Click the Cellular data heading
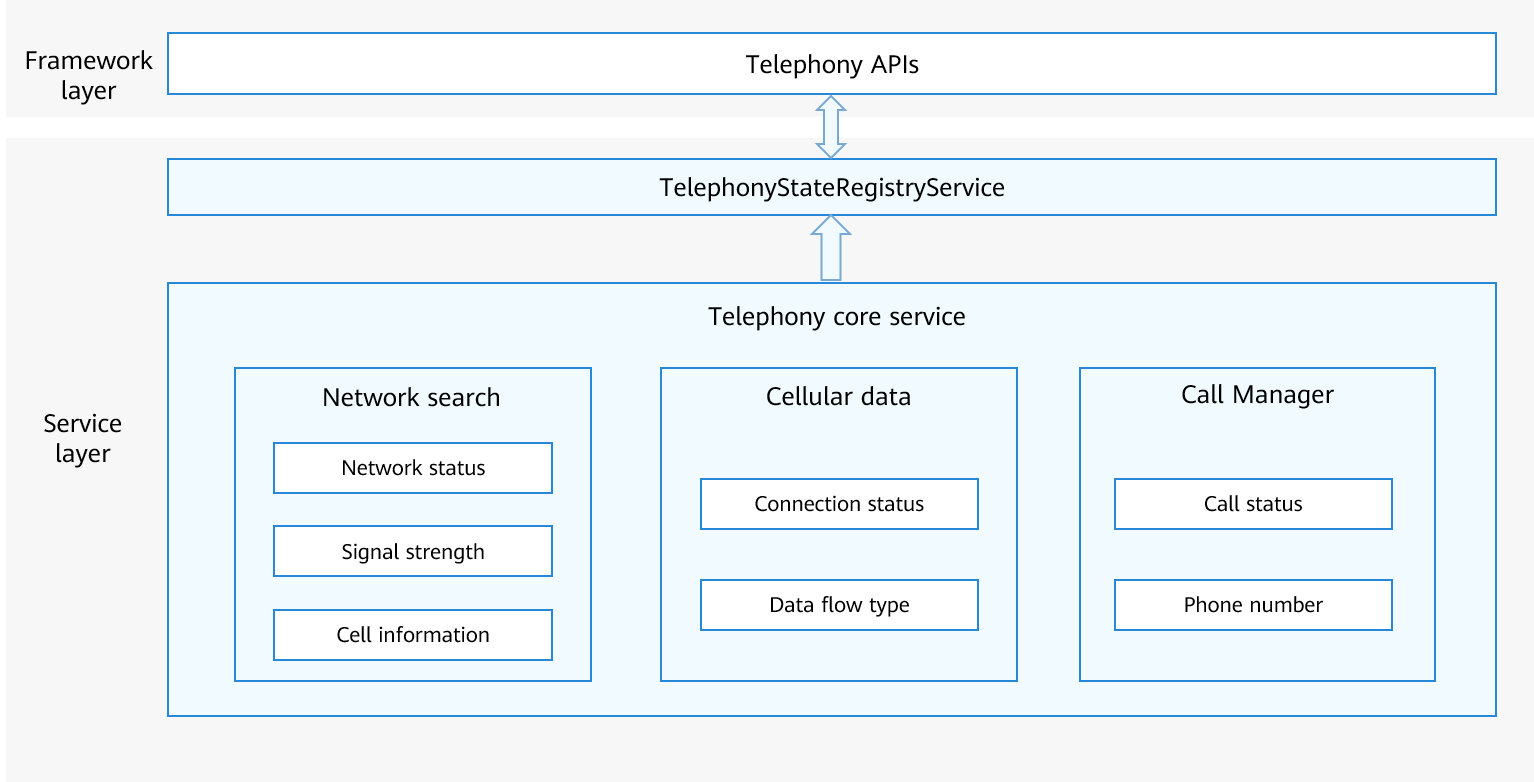1534x782 pixels. pyautogui.click(x=838, y=396)
